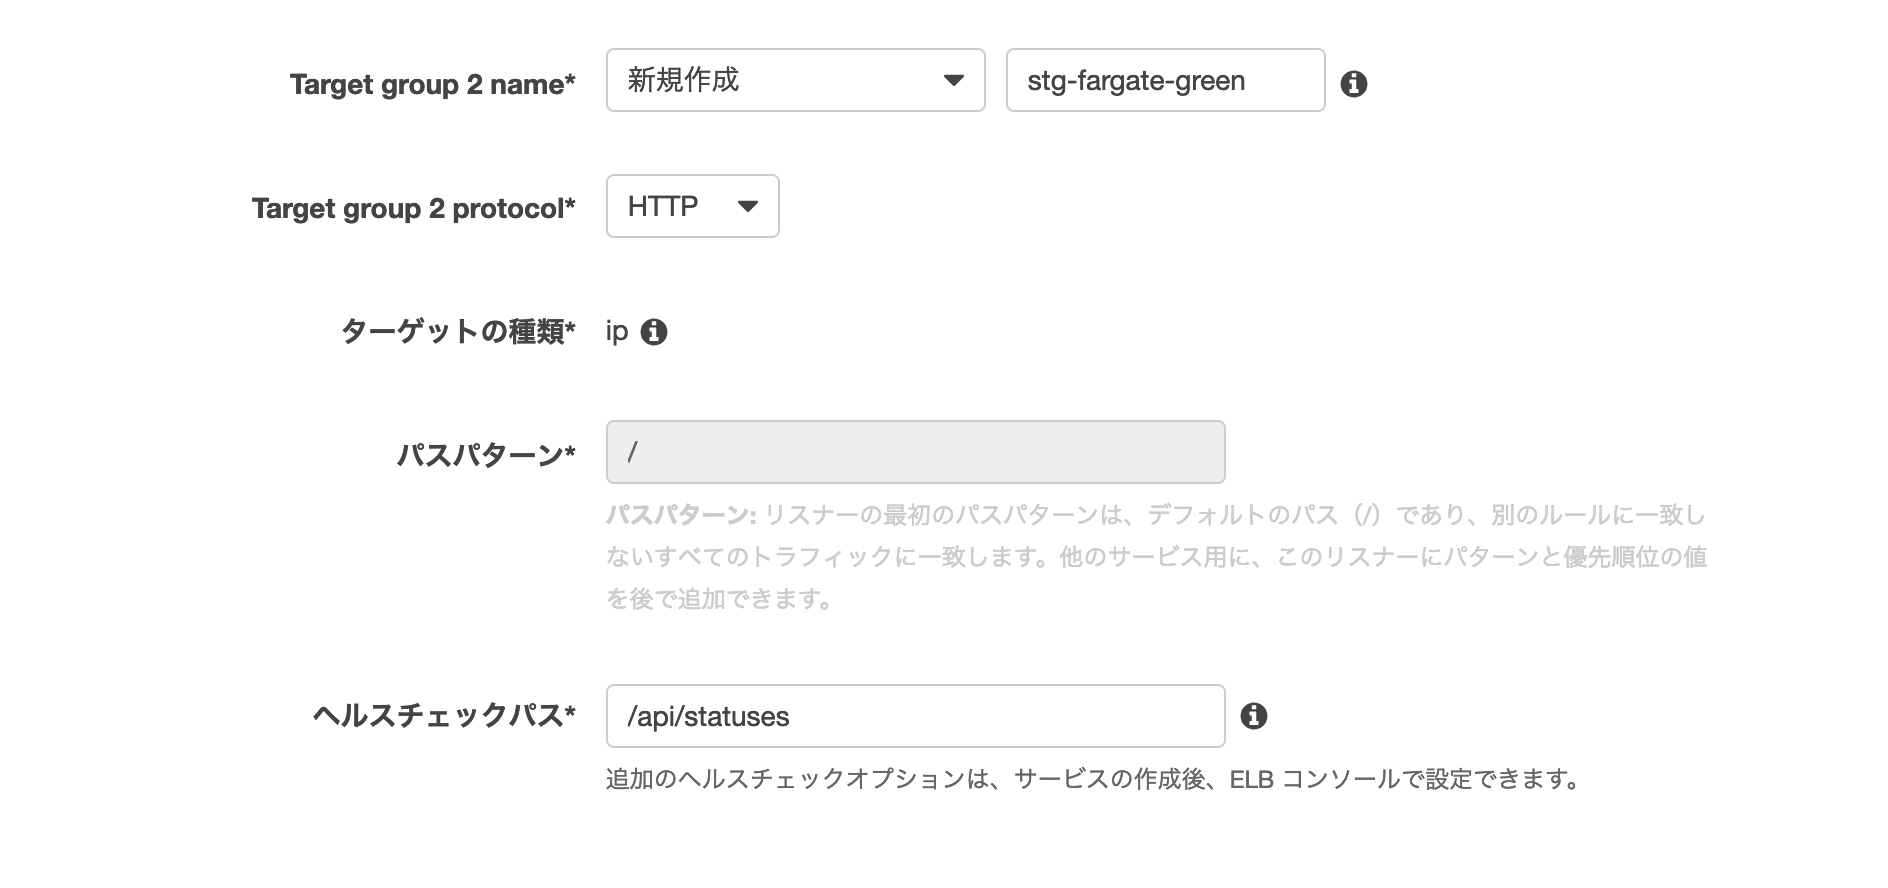The width and height of the screenshot is (1888, 888).
Task: Click the last line of the path pattern description
Action: click(x=720, y=600)
